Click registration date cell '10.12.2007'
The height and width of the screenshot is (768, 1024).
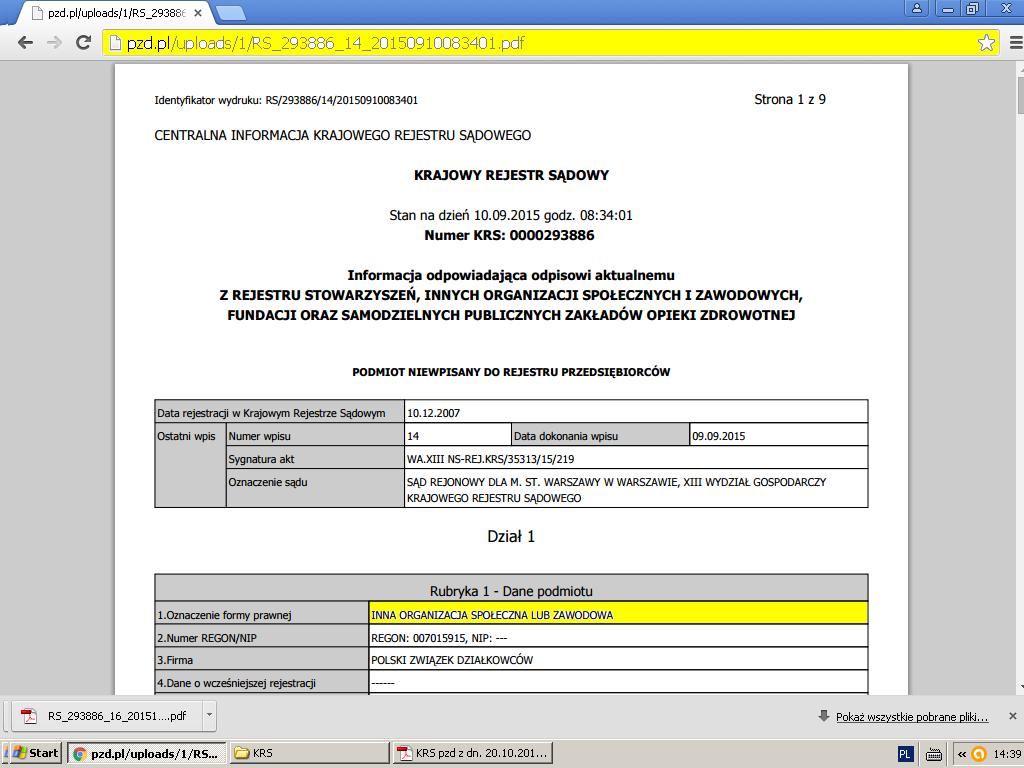tap(636, 413)
